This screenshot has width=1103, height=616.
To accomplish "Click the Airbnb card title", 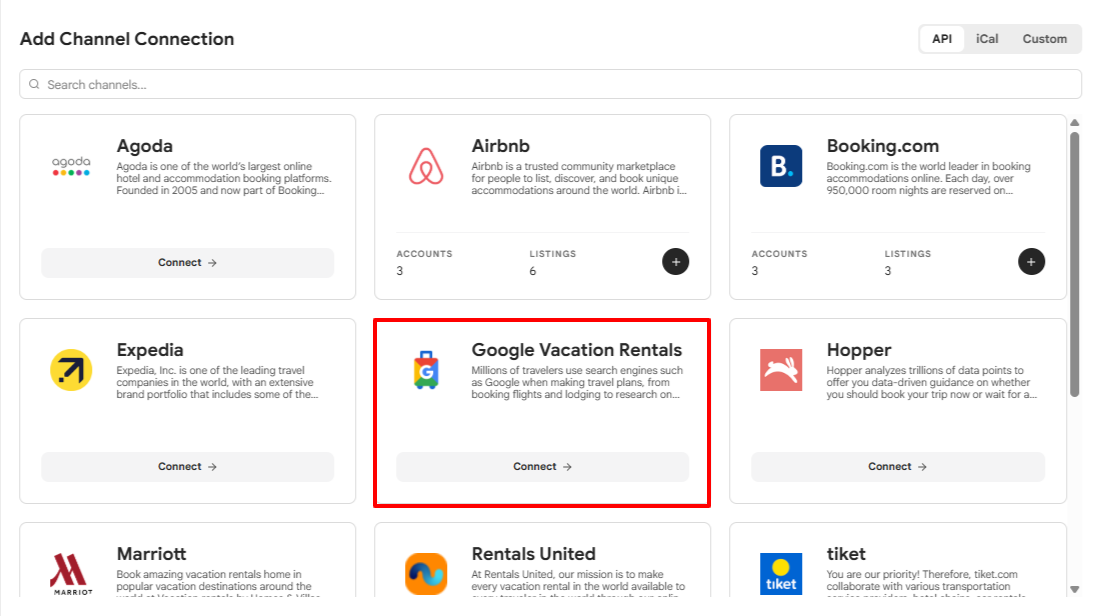I will (500, 146).
